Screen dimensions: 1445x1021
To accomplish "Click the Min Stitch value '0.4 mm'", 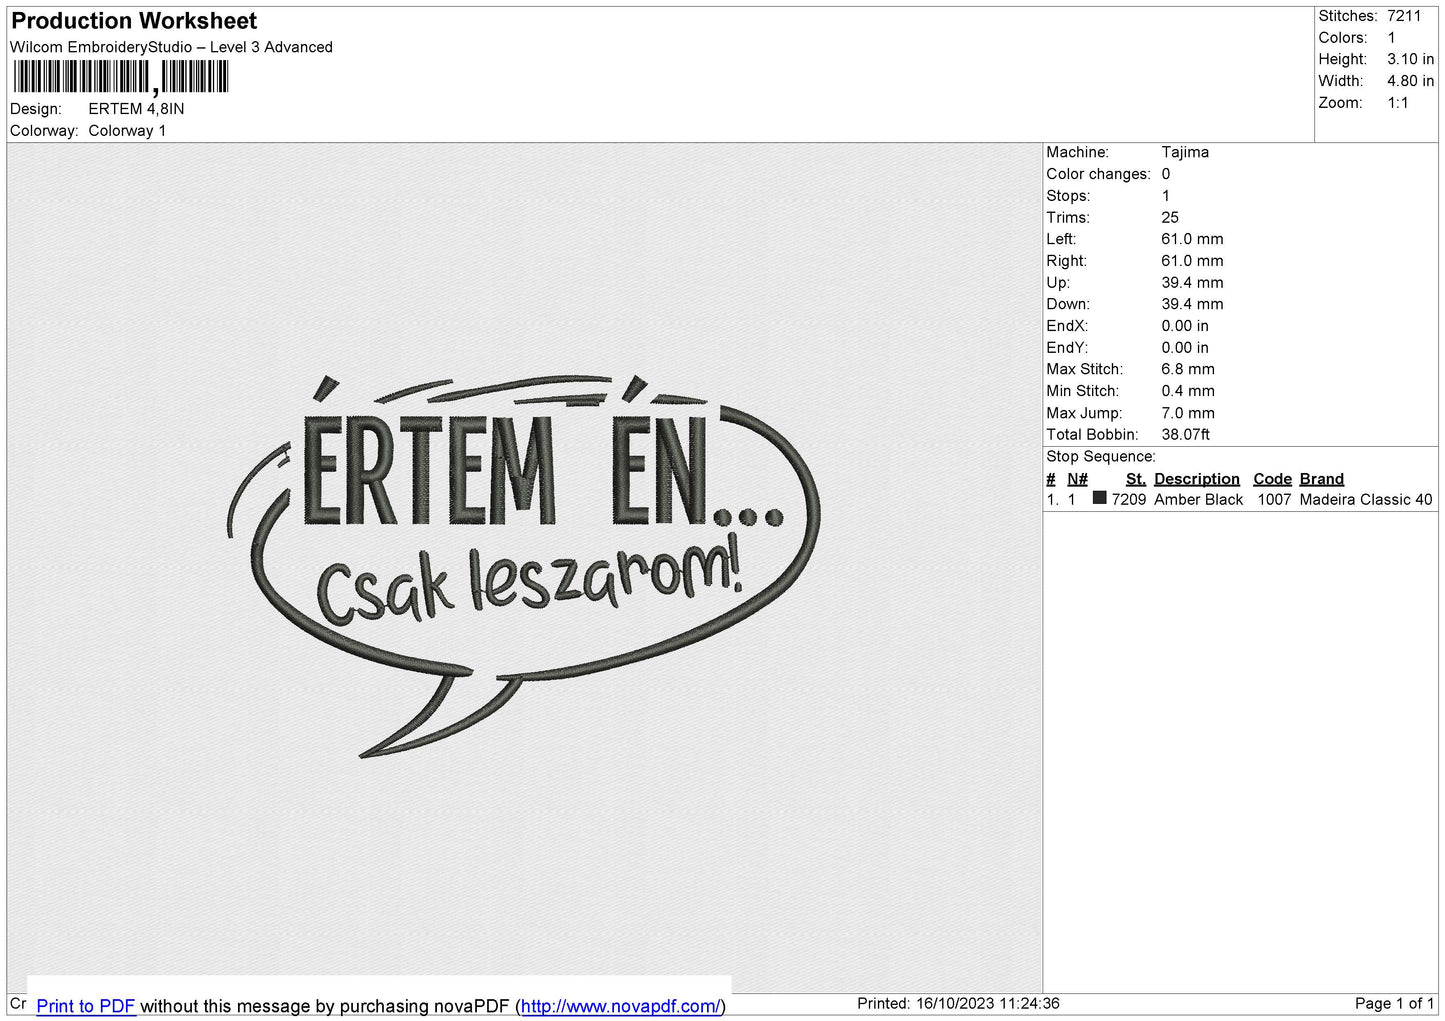I will (x=1188, y=391).
